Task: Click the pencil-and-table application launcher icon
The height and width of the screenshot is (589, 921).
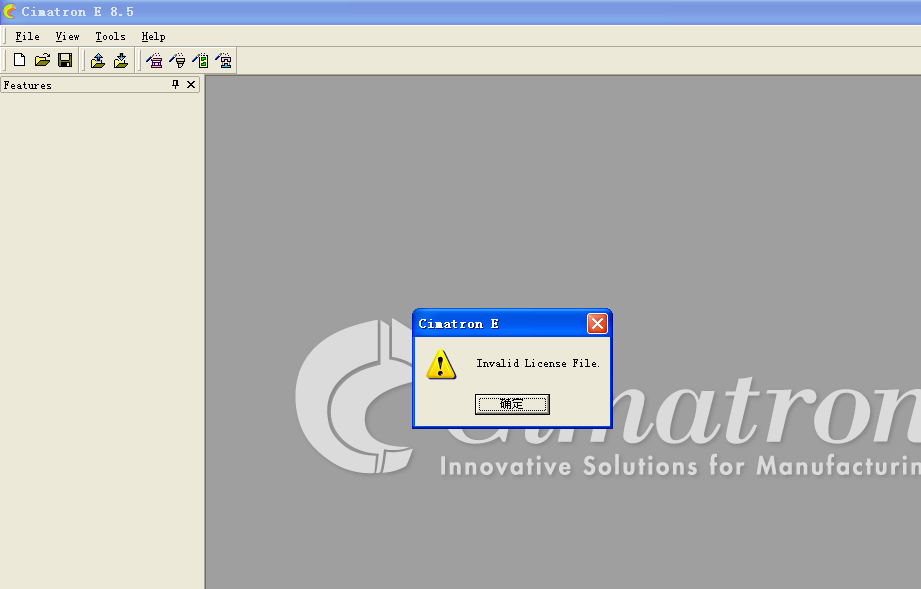Action: click(153, 60)
